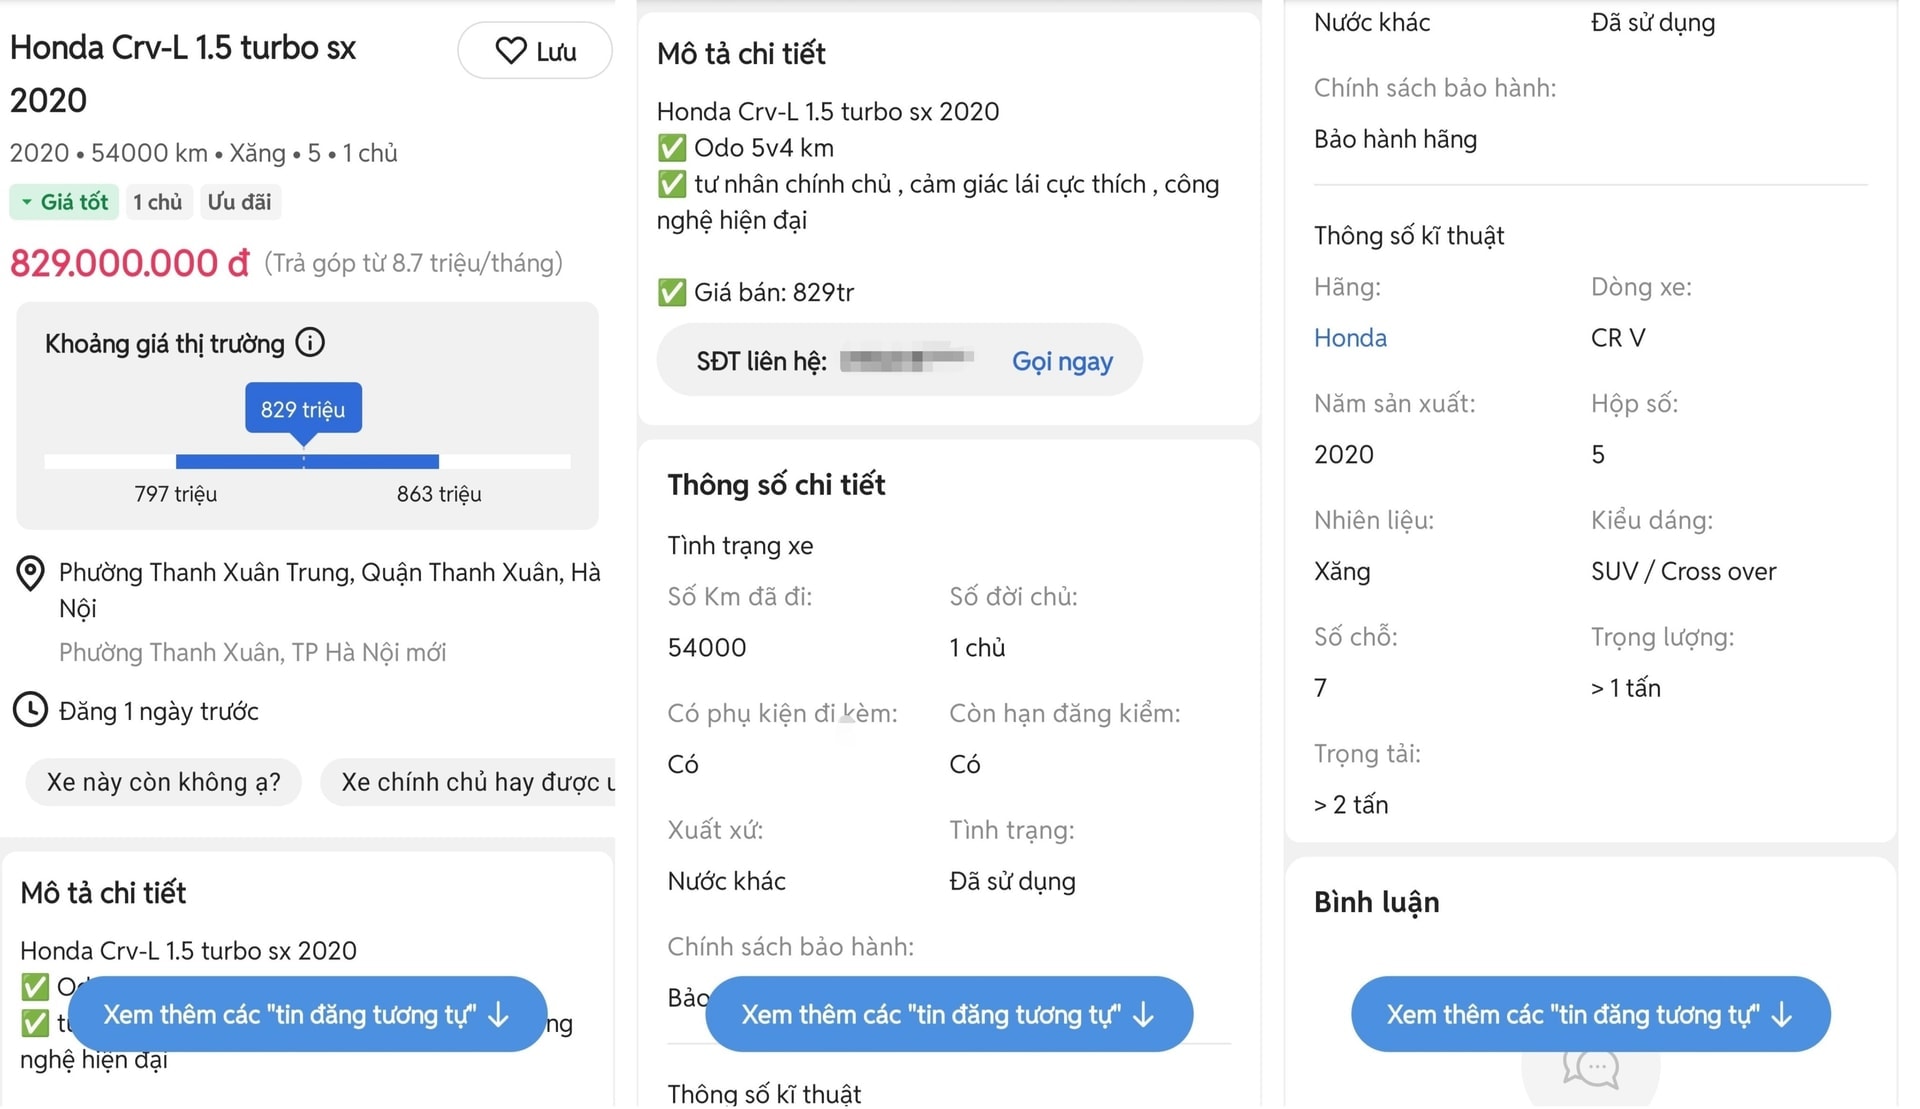Select the Giá tốt tag with arrow
The height and width of the screenshot is (1109, 1920).
65,202
